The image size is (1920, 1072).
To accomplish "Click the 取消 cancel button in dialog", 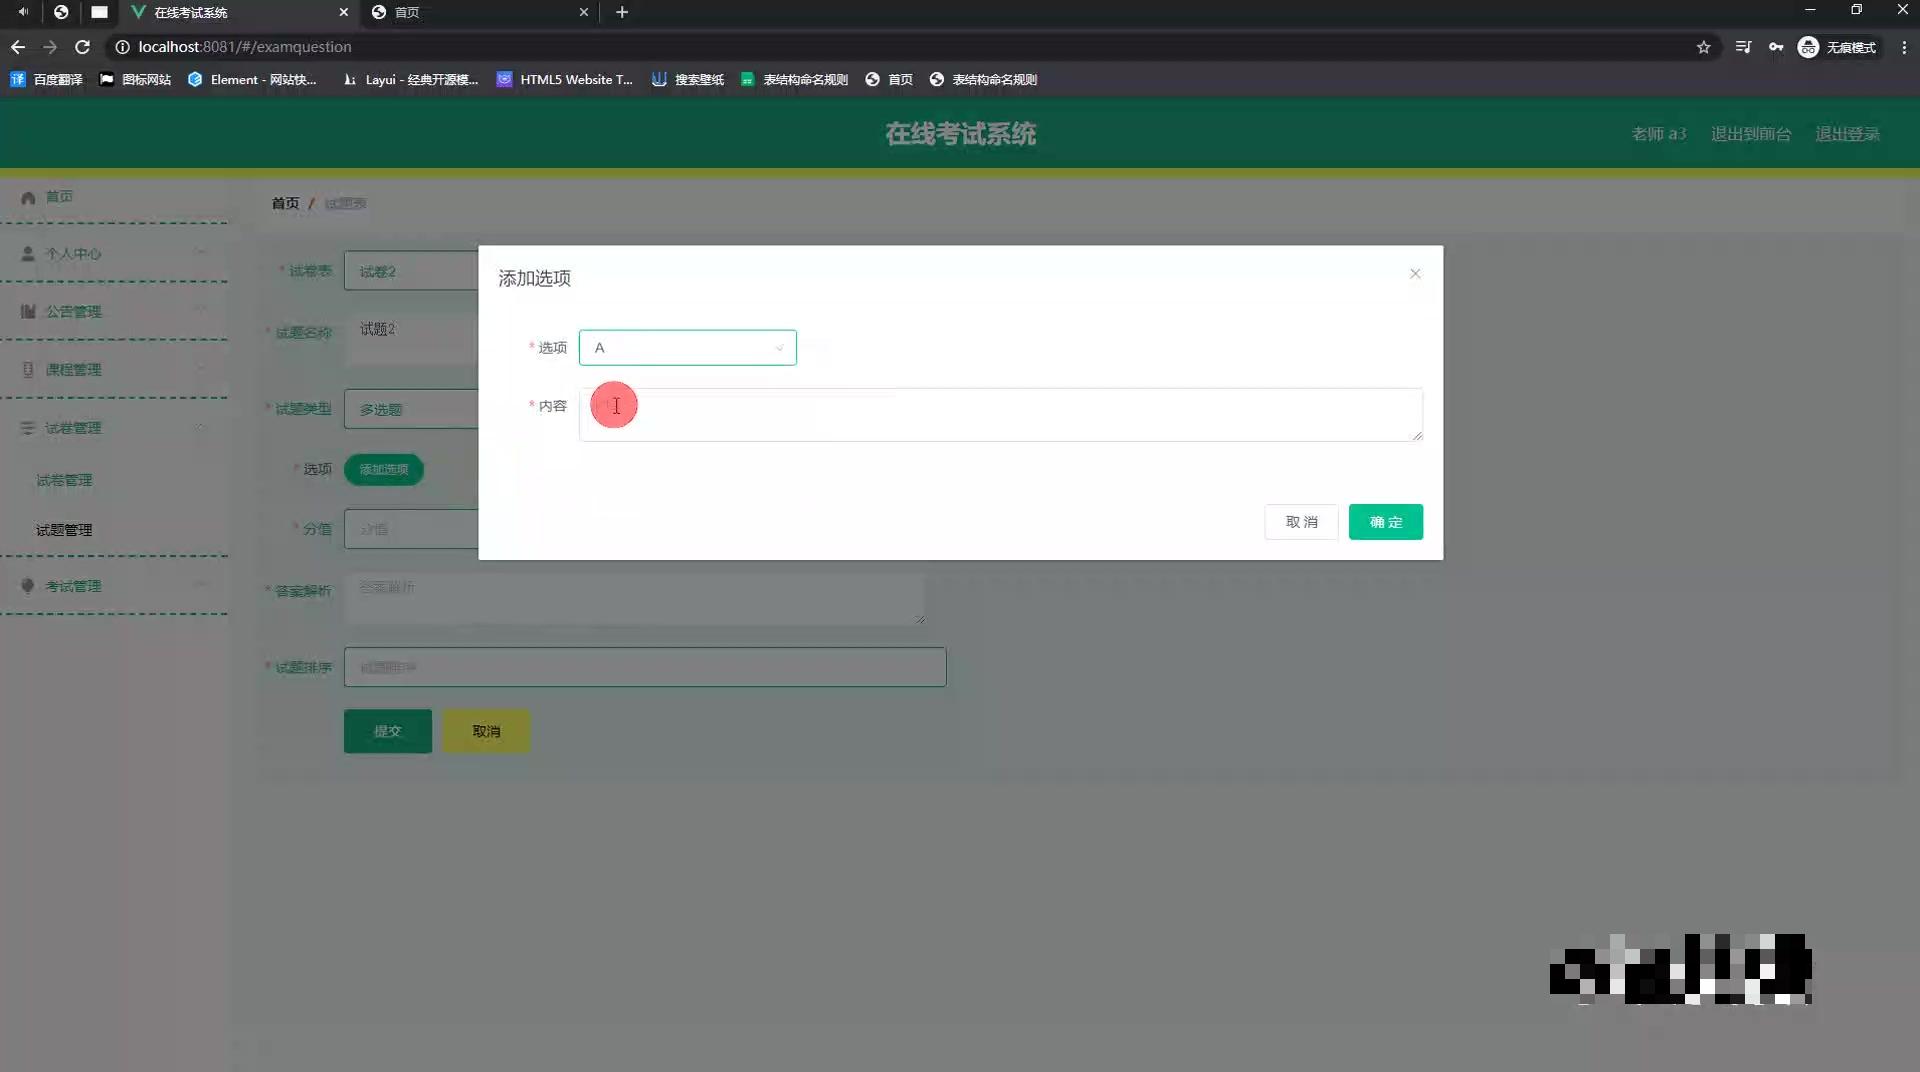I will [x=1300, y=521].
